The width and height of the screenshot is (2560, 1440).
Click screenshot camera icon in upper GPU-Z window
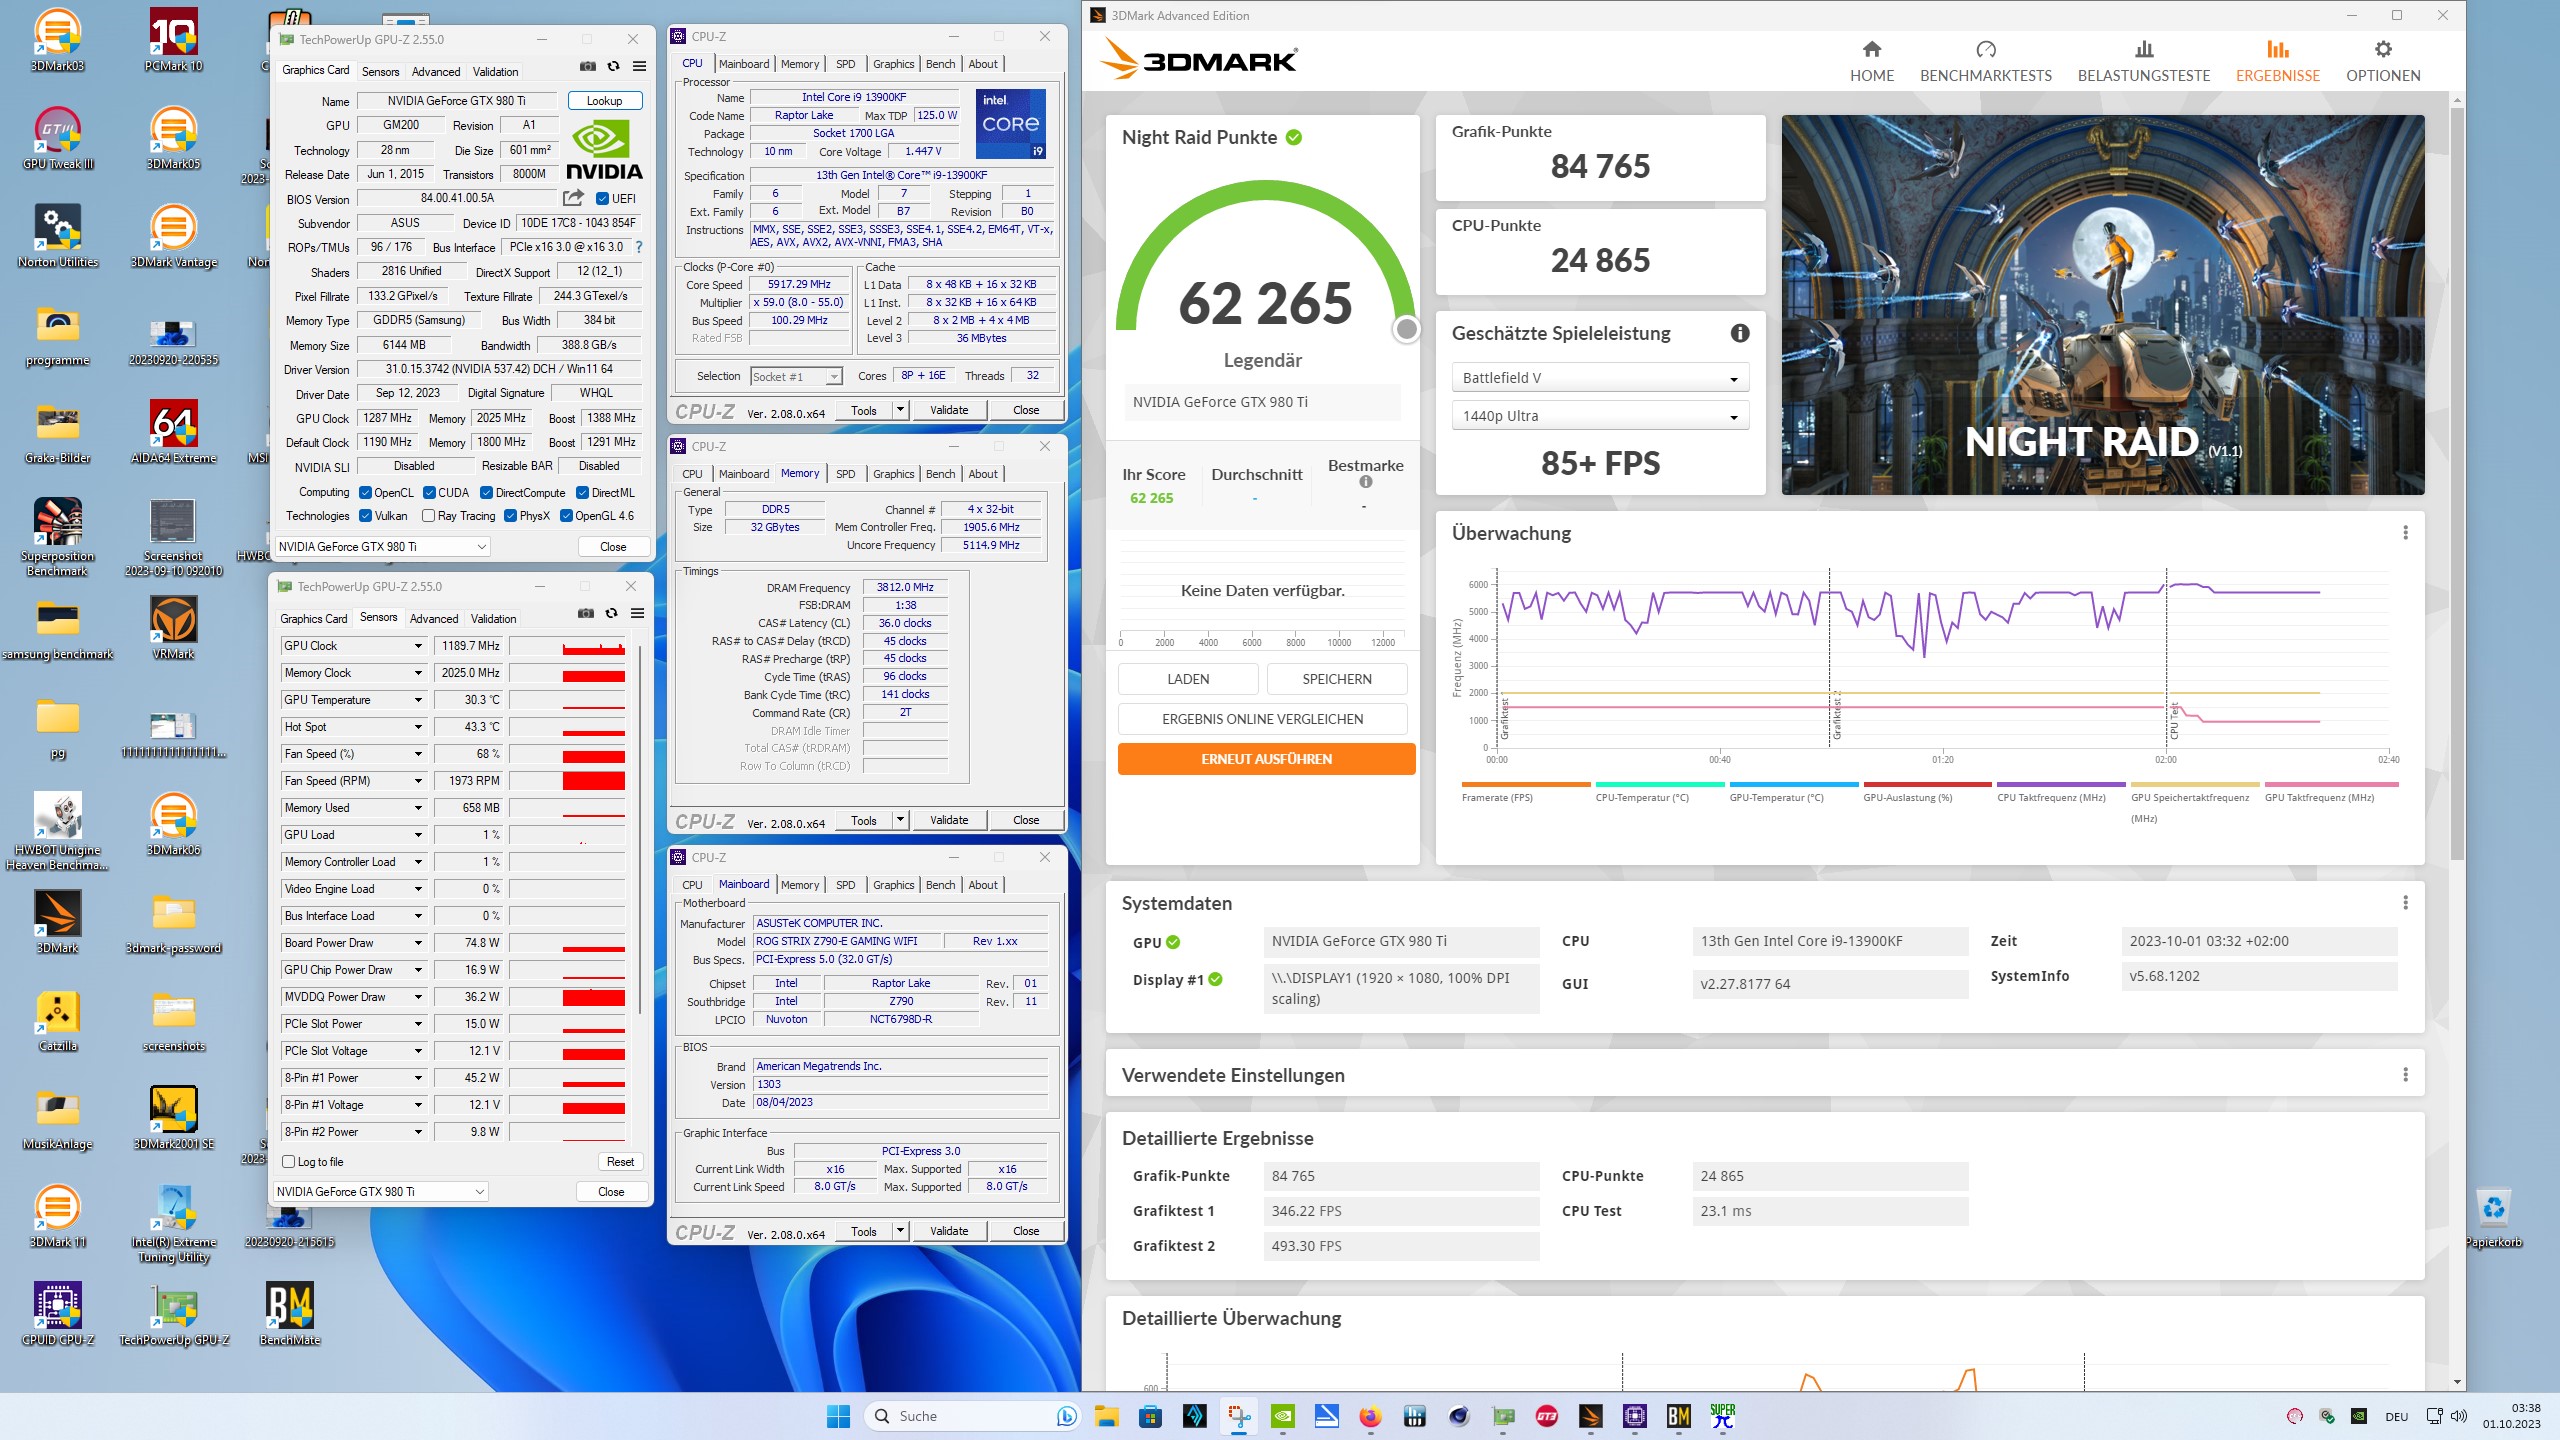coord(588,67)
